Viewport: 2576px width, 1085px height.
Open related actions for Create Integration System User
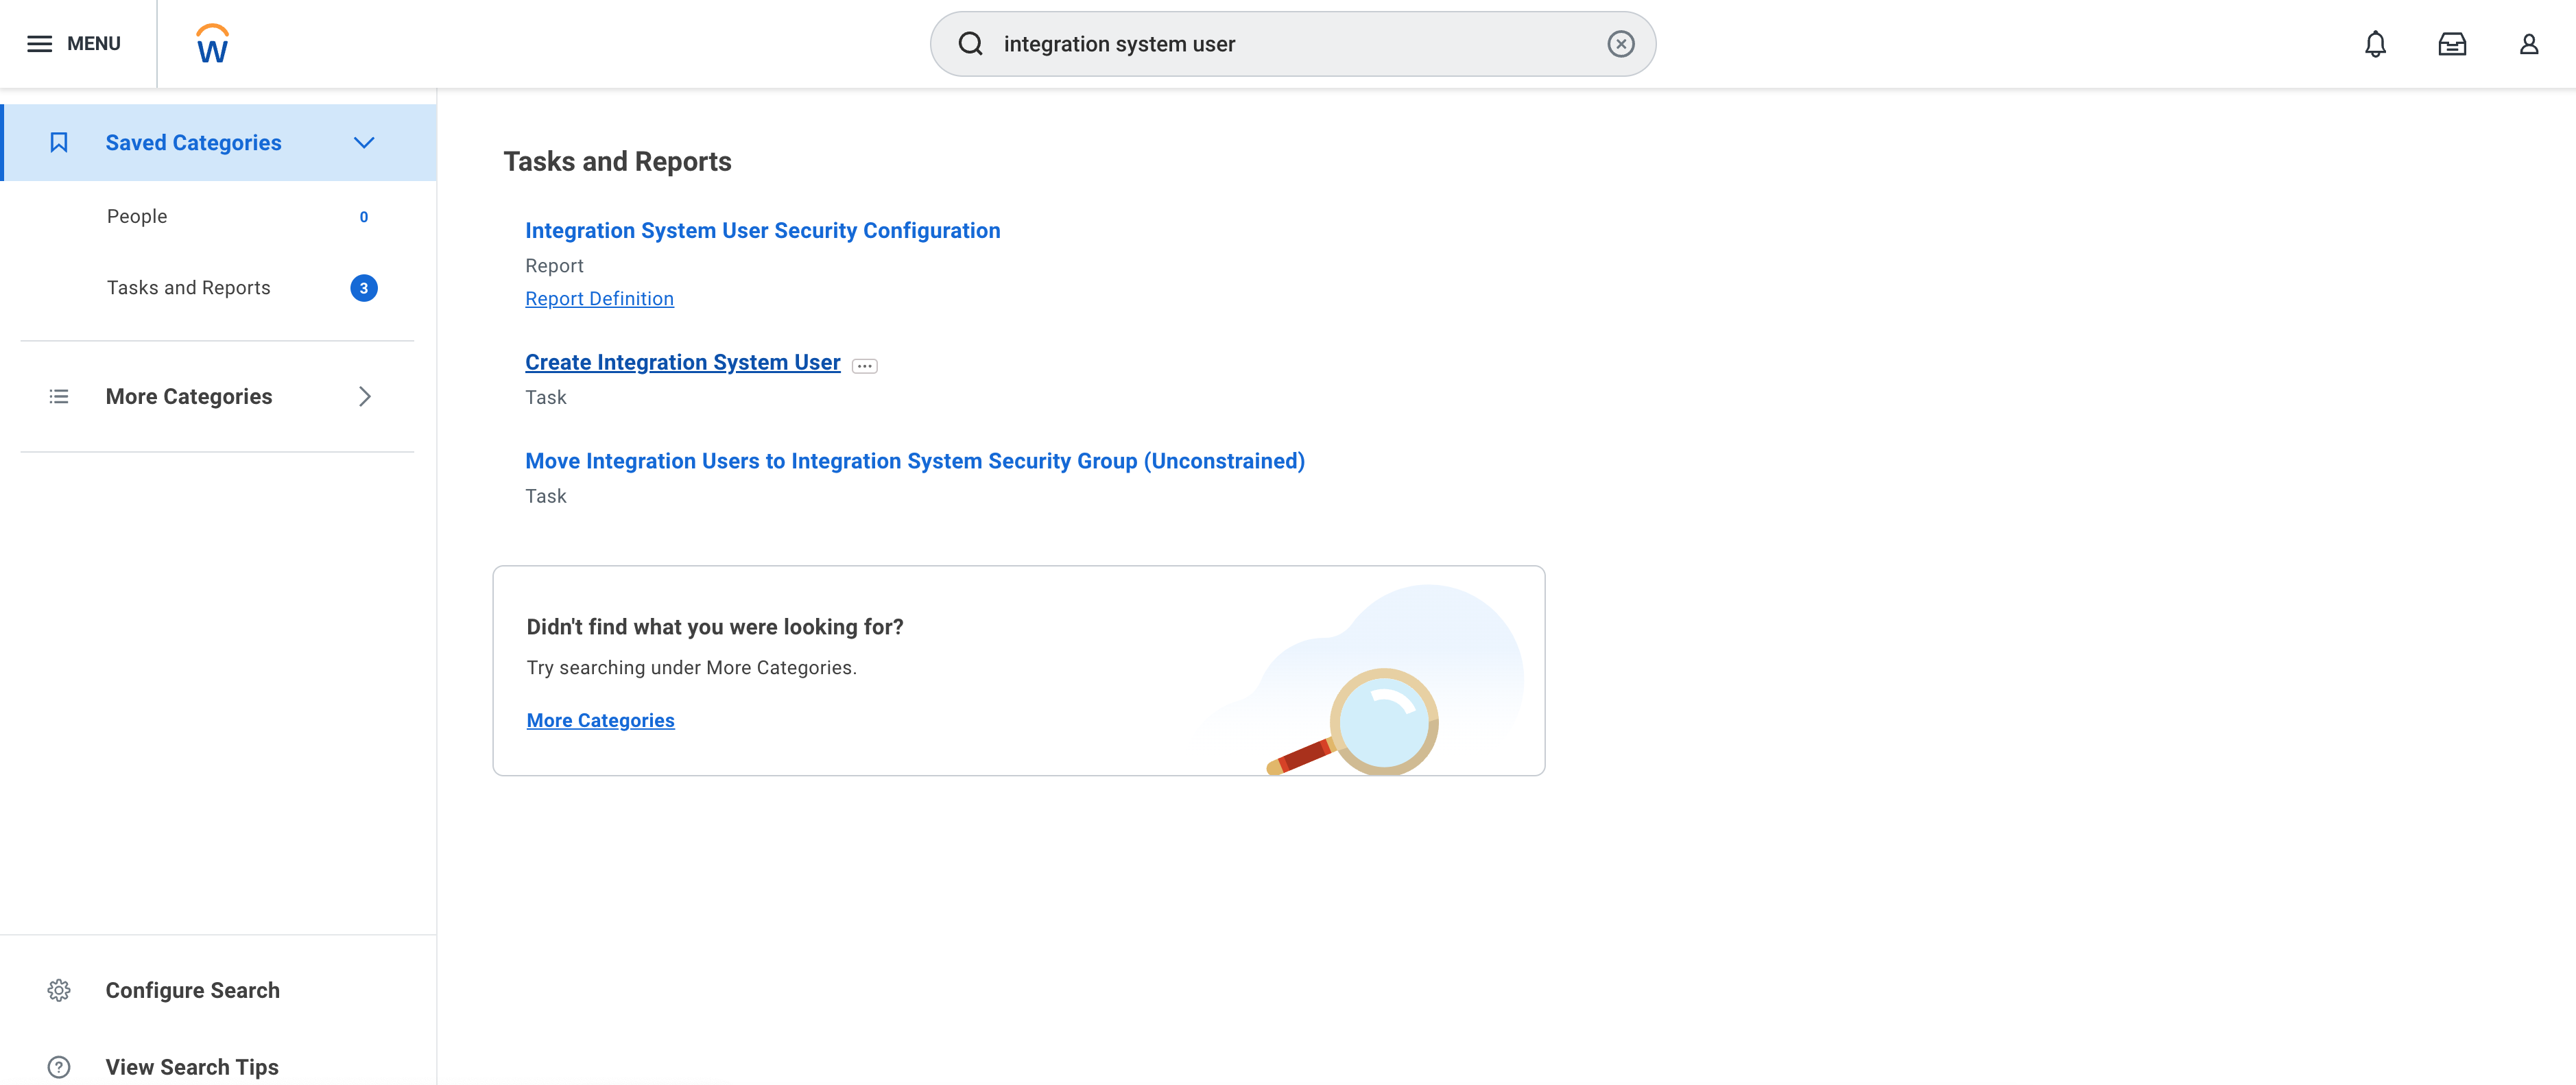(863, 365)
